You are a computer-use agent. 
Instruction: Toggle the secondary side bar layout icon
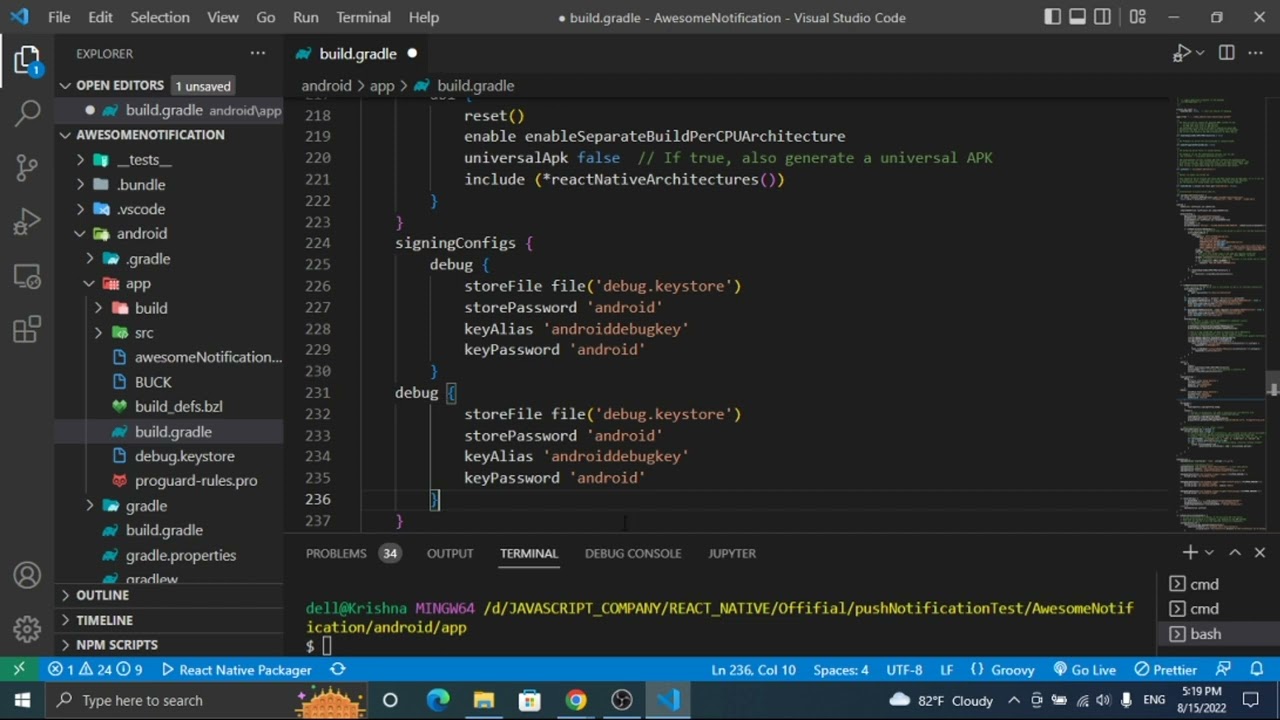tap(1102, 17)
